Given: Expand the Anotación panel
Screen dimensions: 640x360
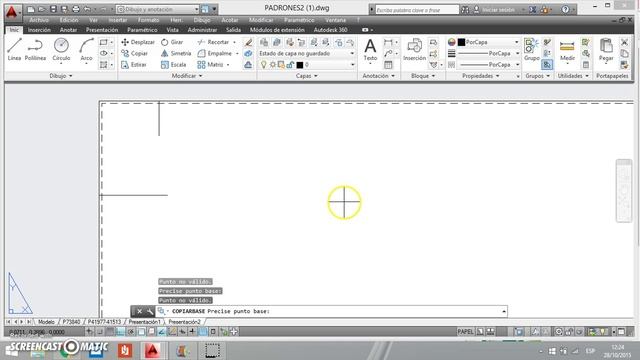Looking at the screenshot, I should point(378,76).
